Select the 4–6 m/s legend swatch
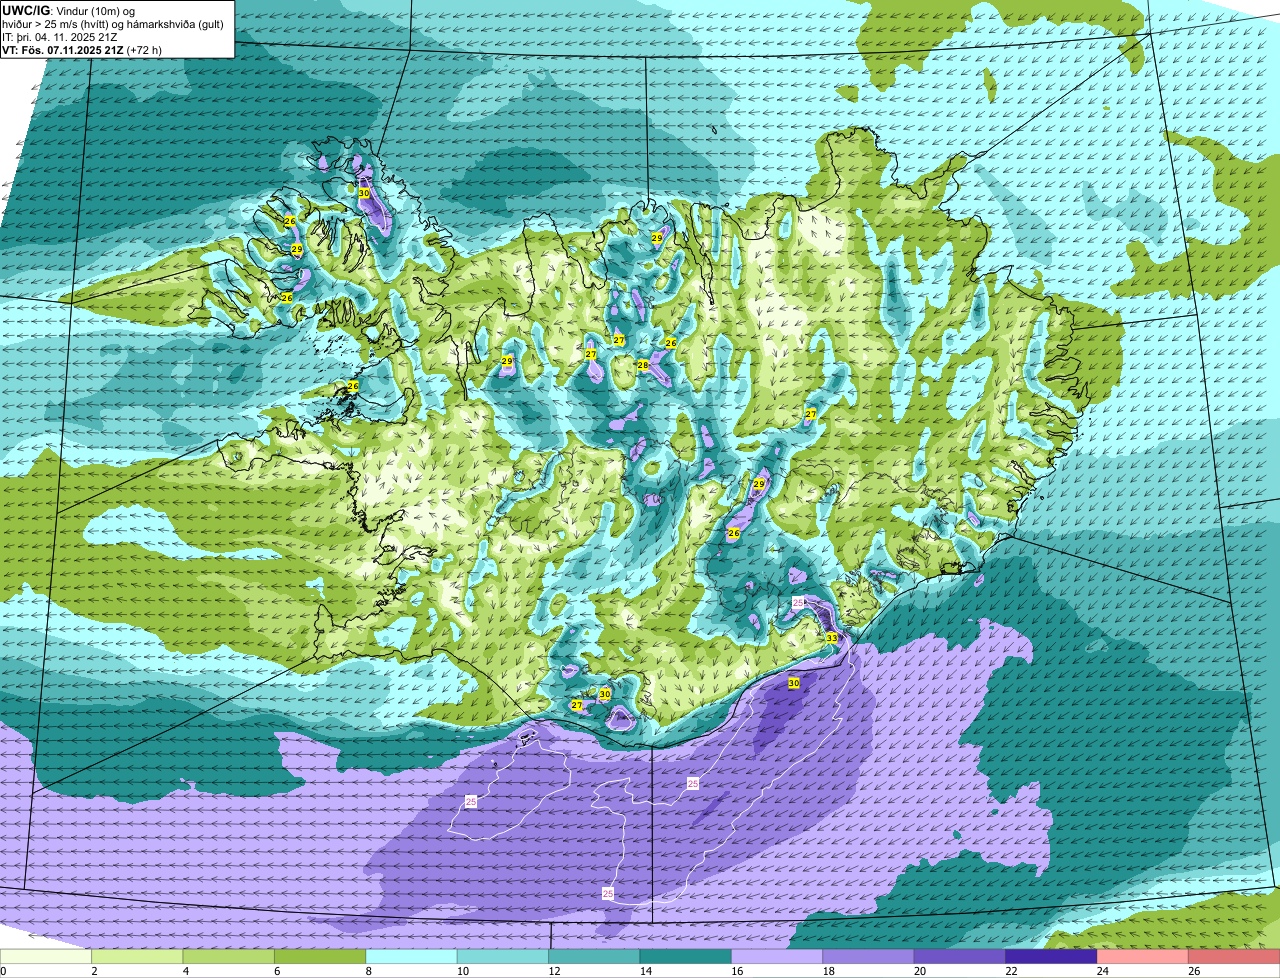Image resolution: width=1280 pixels, height=978 pixels. [x=229, y=956]
